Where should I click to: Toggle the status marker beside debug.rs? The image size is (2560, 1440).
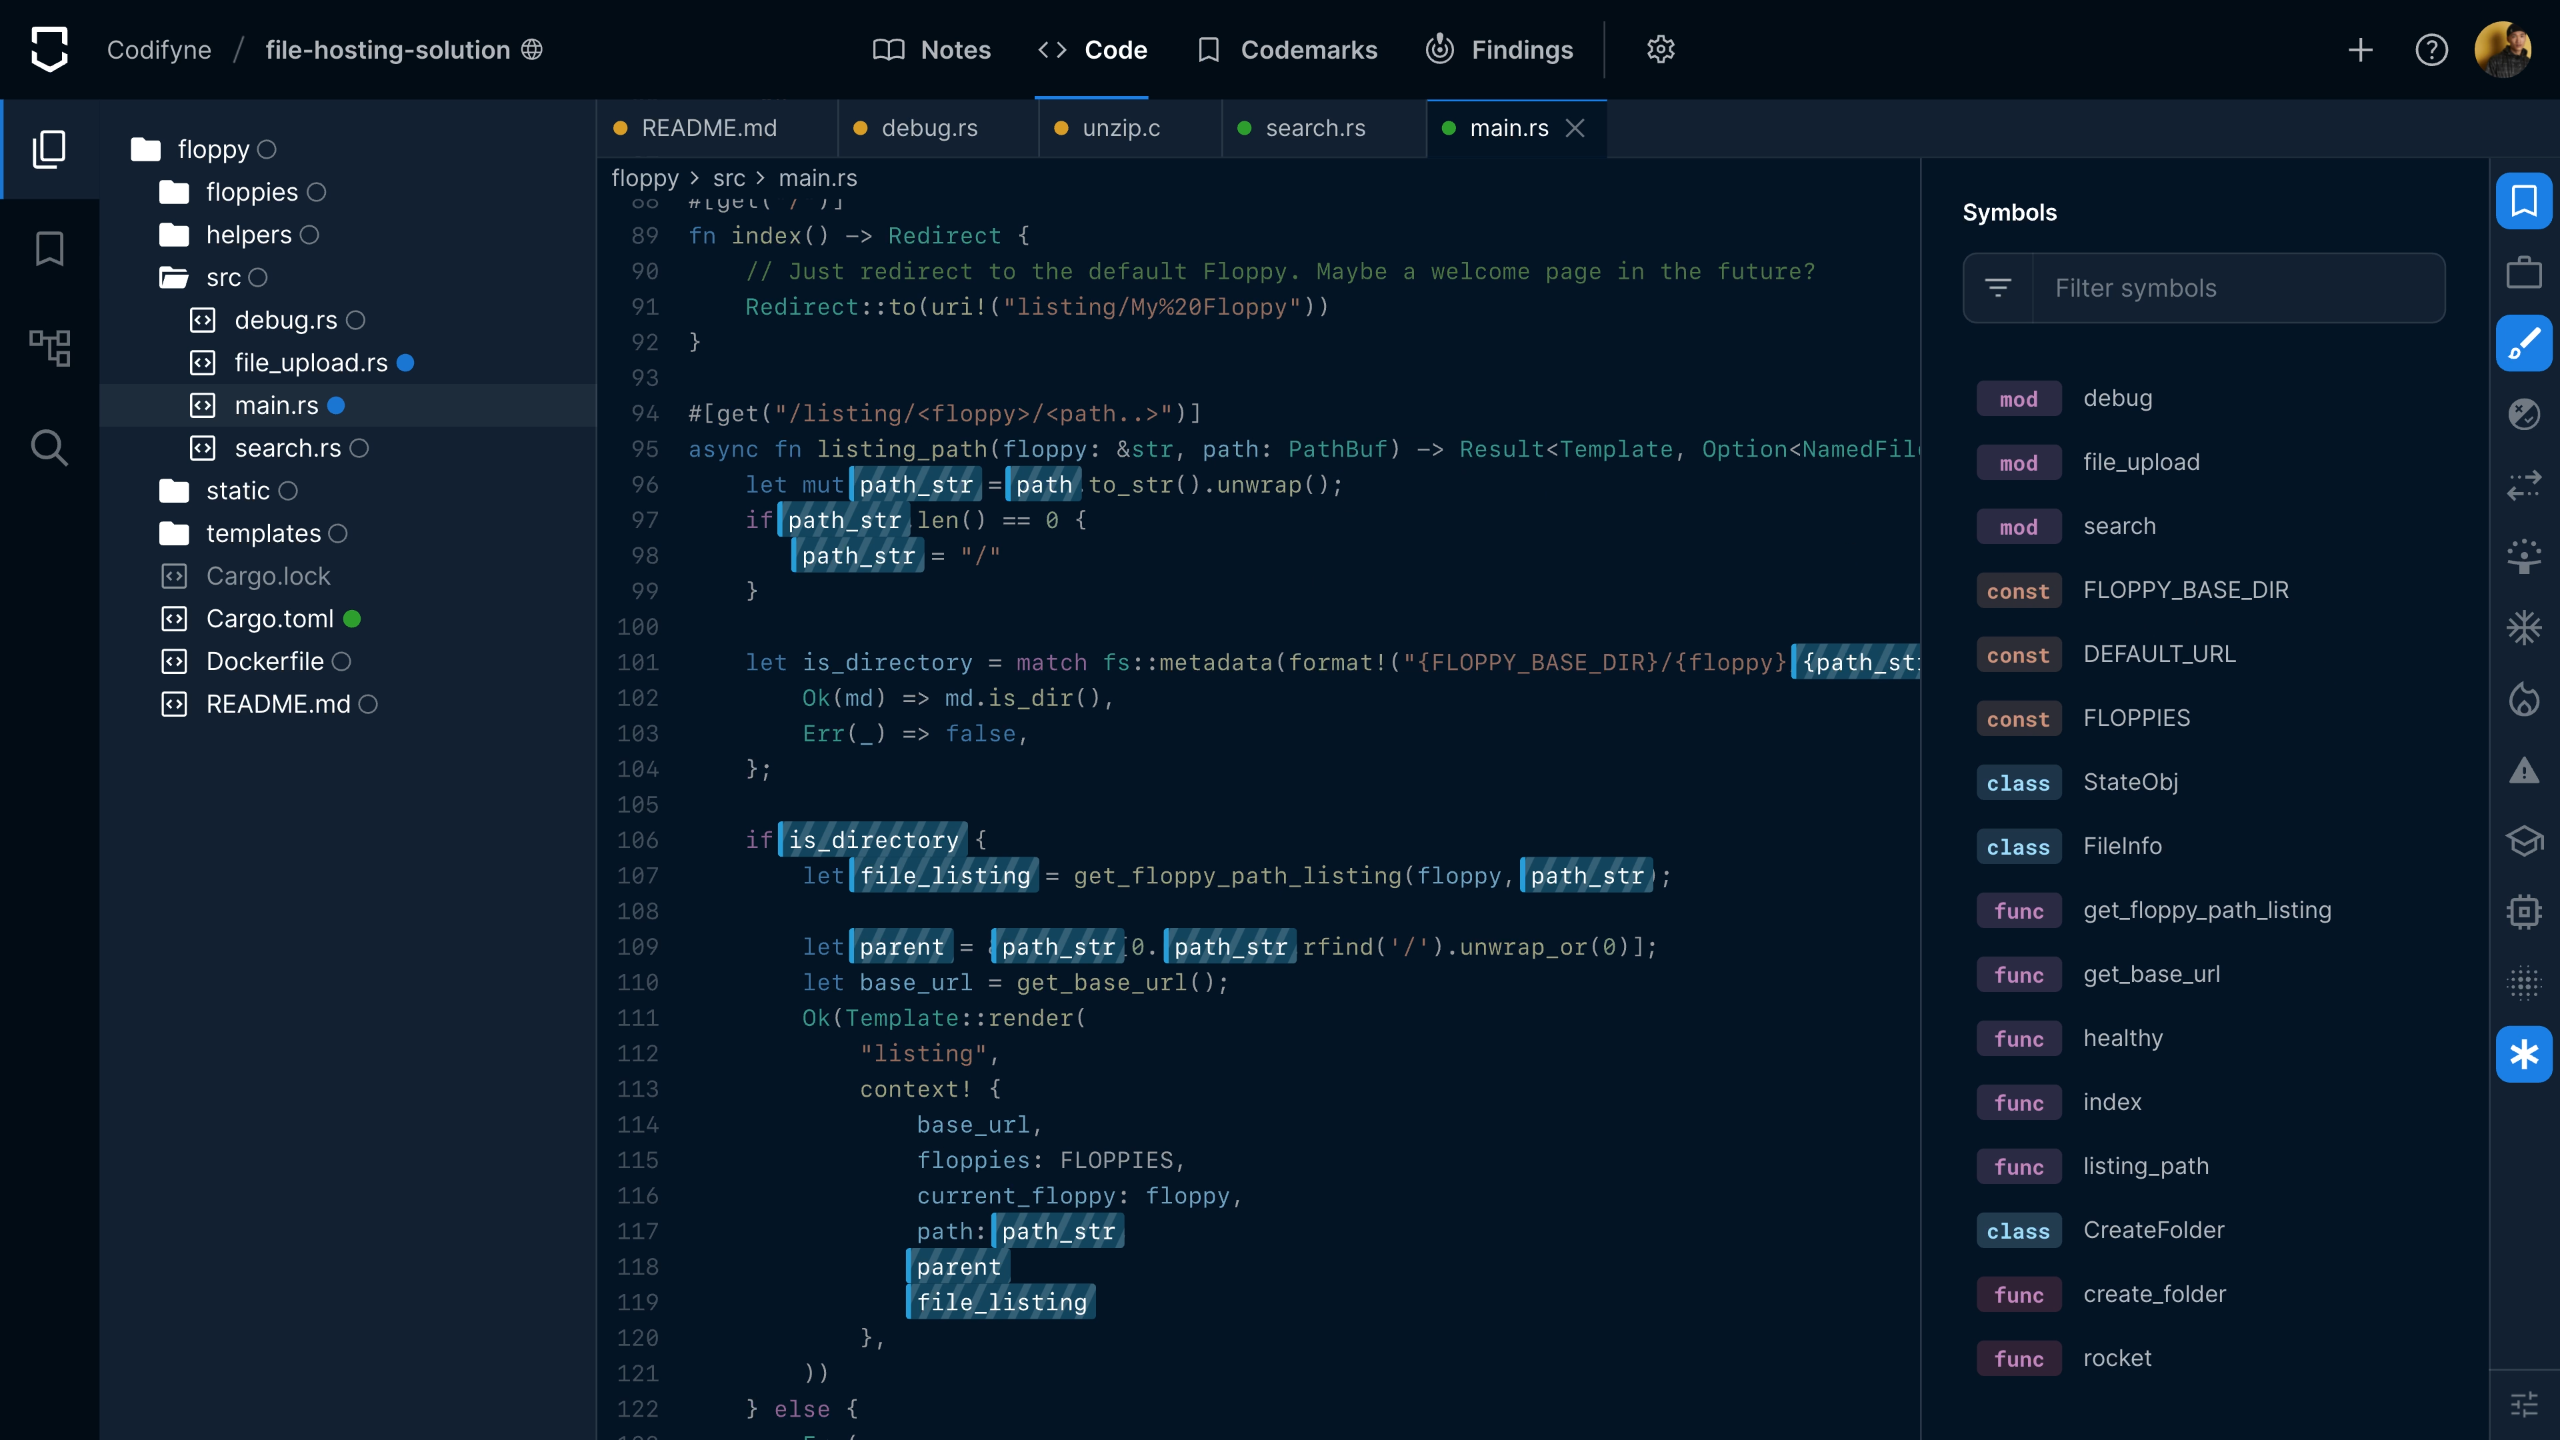point(355,320)
